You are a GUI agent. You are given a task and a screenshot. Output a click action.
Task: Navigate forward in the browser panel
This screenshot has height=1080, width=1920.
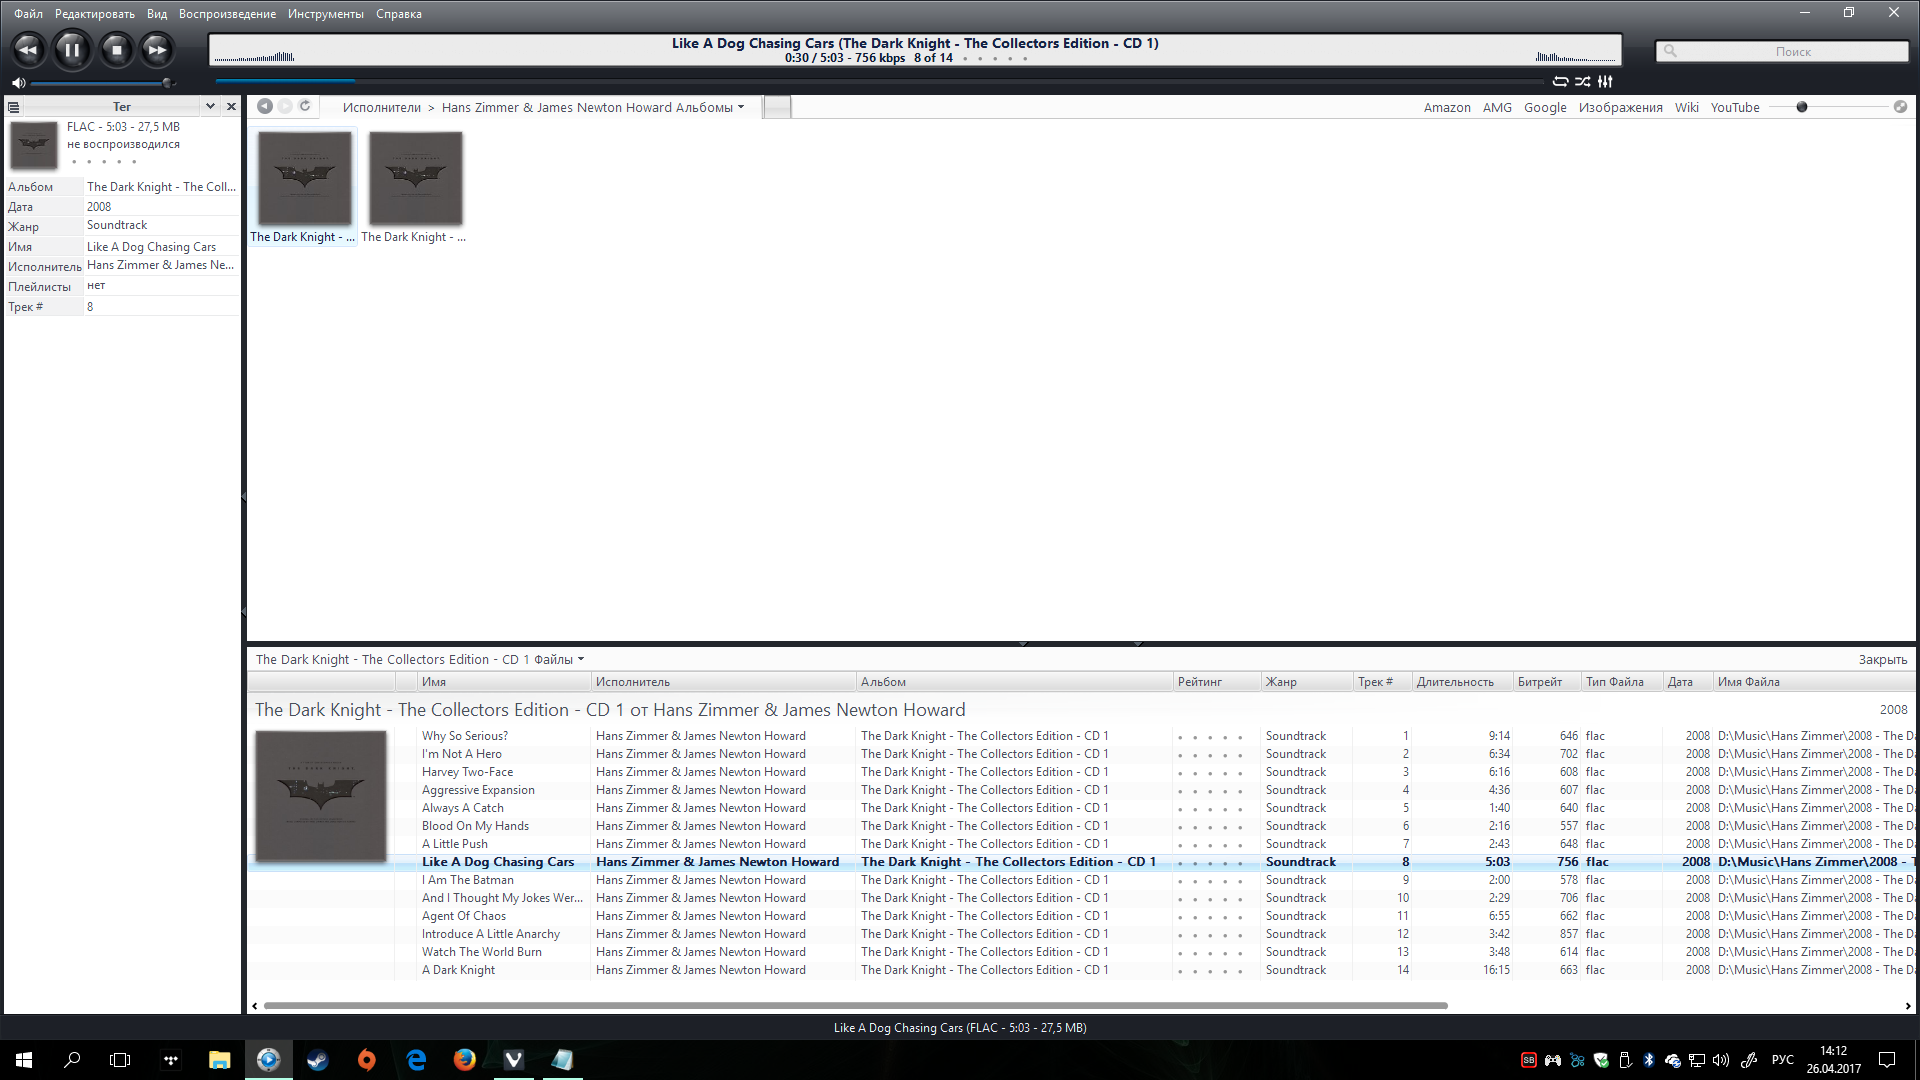click(285, 106)
